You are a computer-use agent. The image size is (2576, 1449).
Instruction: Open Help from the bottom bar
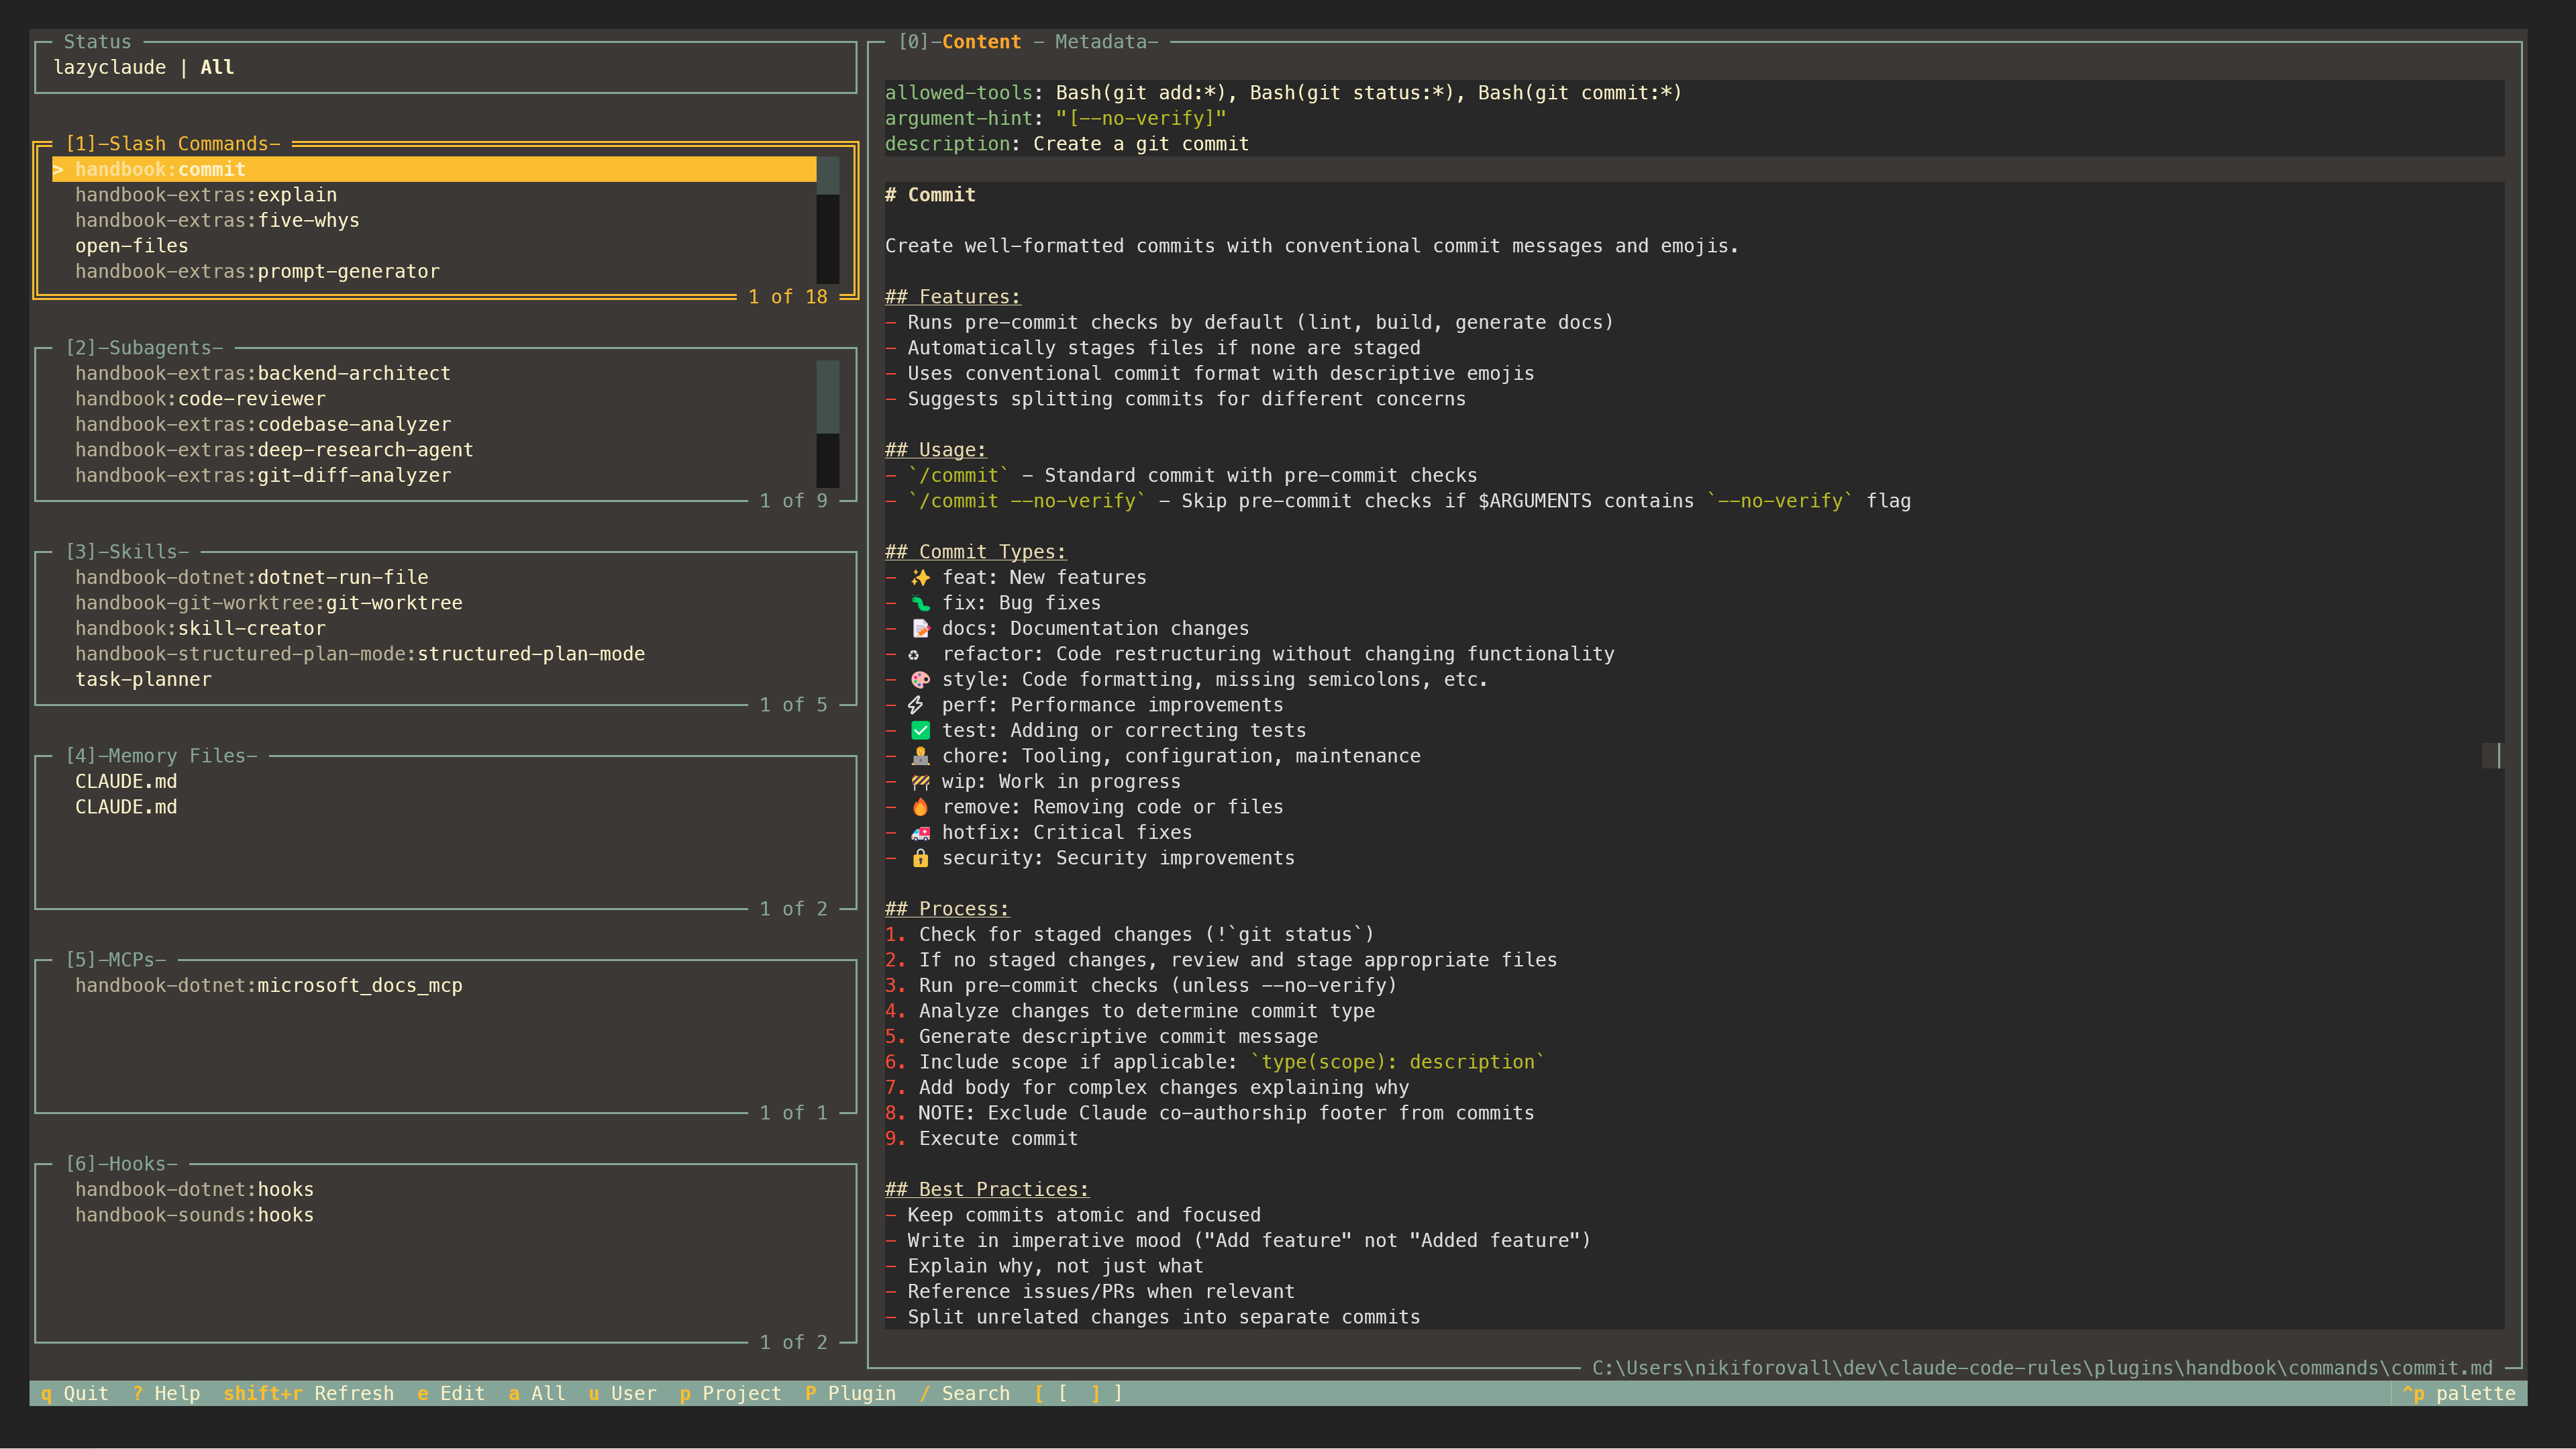[x=168, y=1393]
